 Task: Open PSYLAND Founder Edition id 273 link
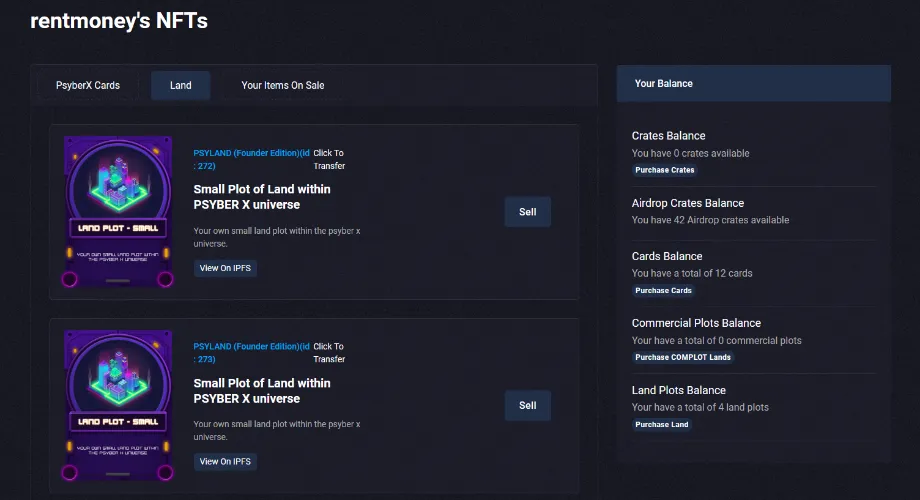(252, 353)
